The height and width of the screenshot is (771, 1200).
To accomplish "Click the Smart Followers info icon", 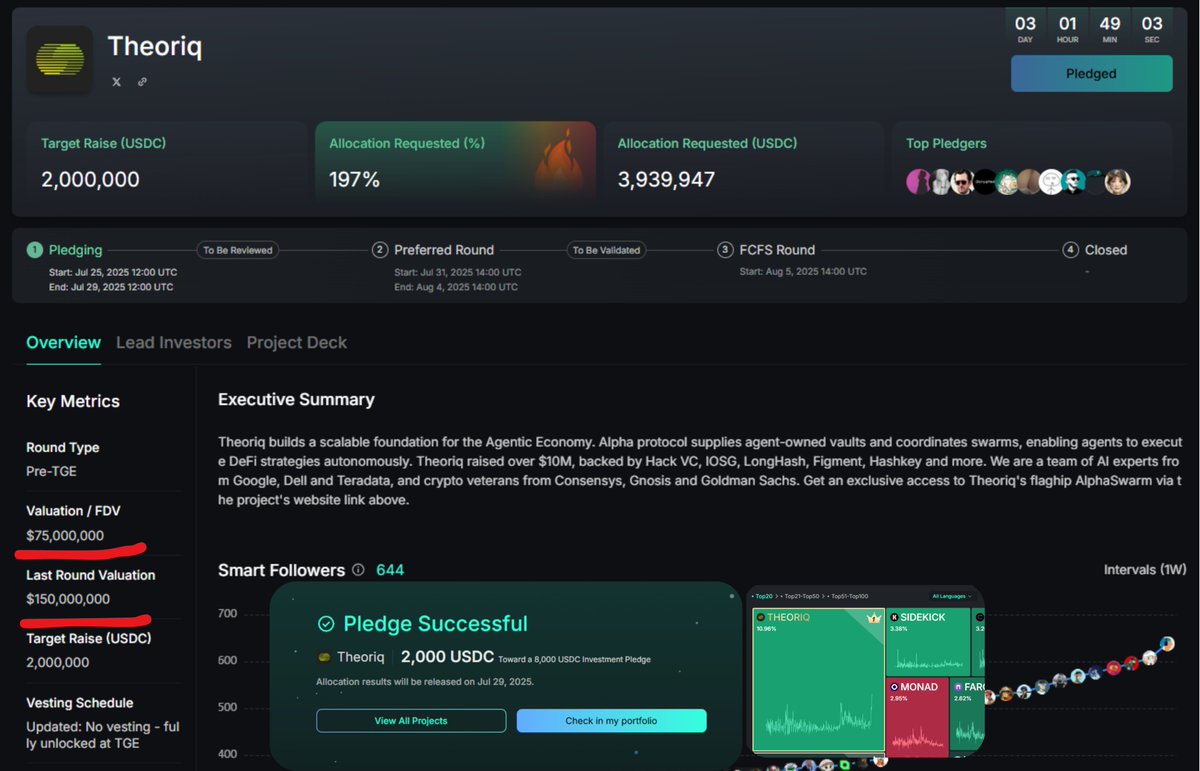I will click(358, 570).
